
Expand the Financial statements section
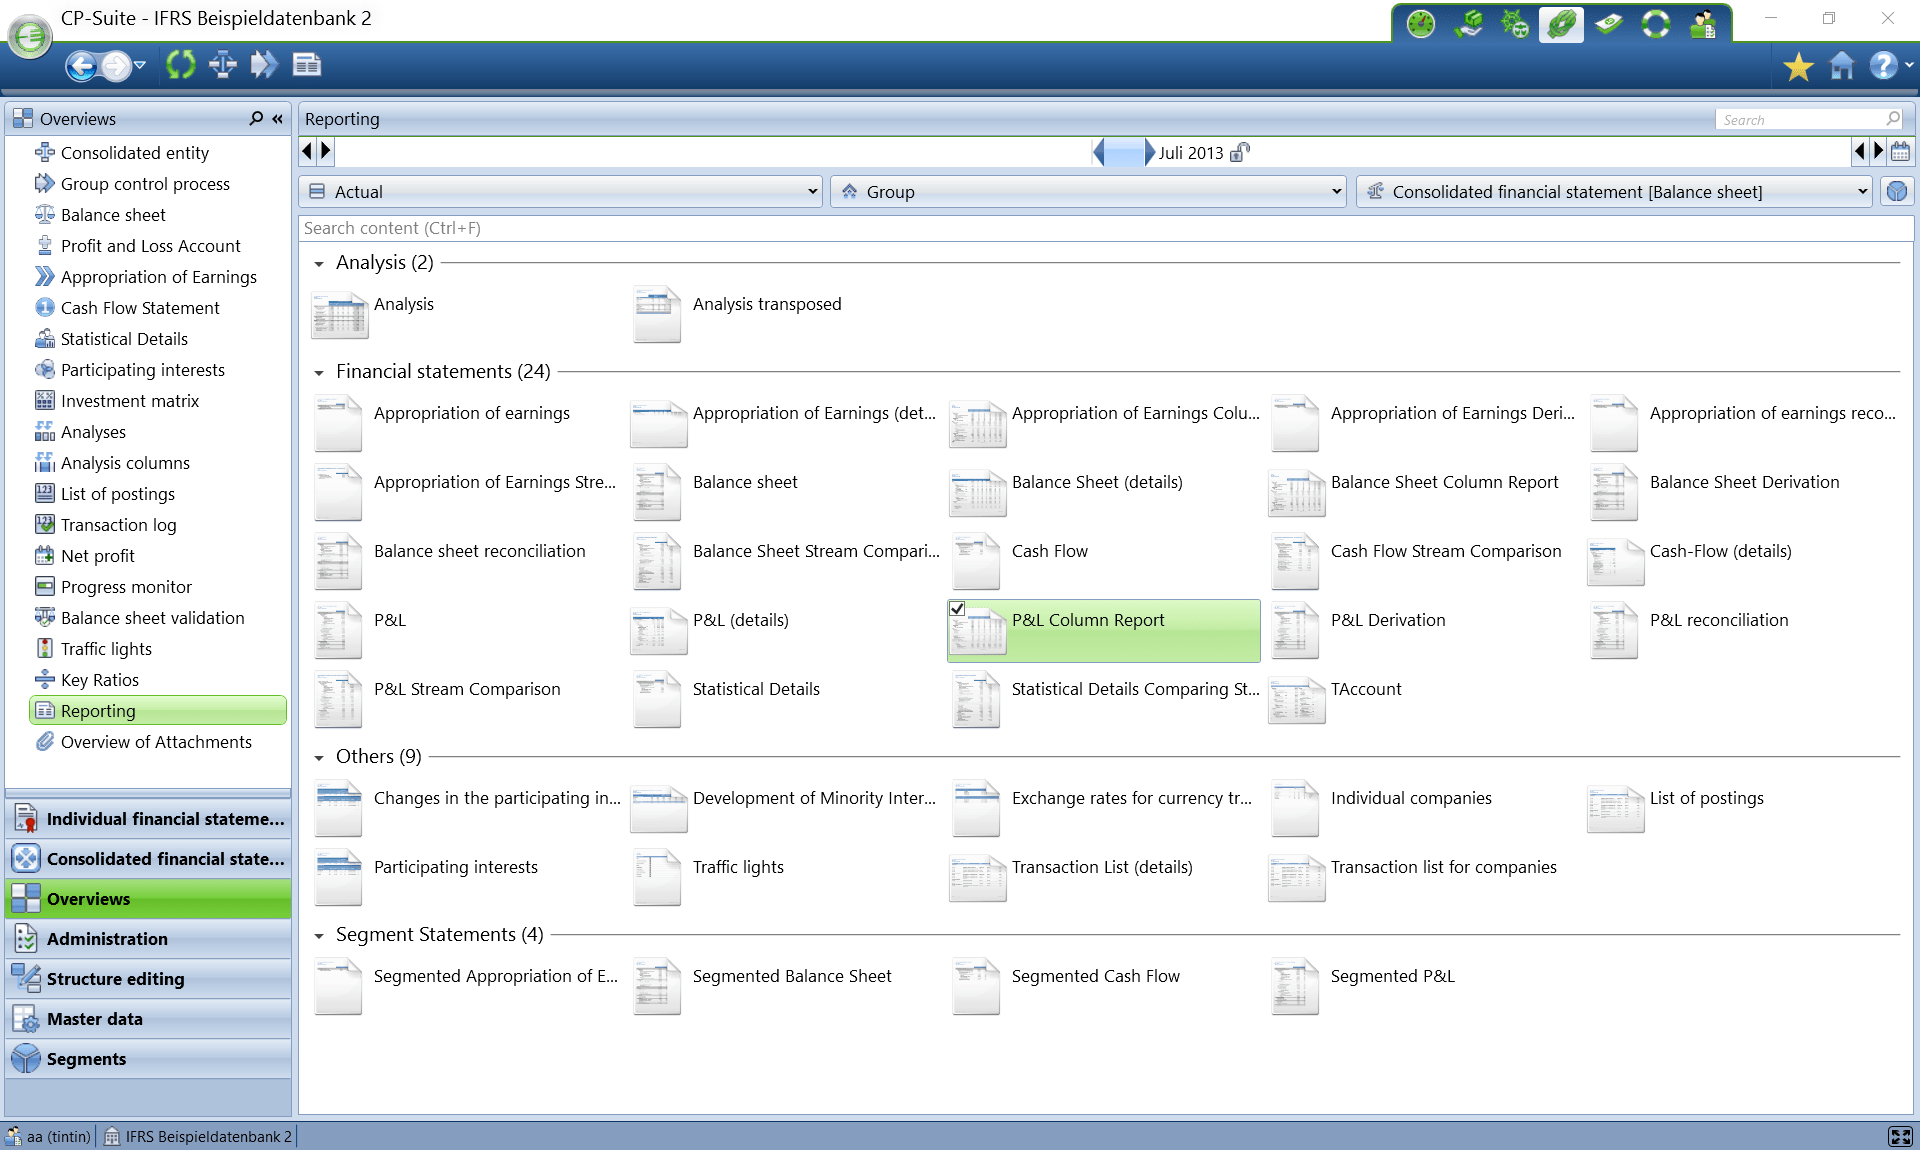tap(317, 371)
